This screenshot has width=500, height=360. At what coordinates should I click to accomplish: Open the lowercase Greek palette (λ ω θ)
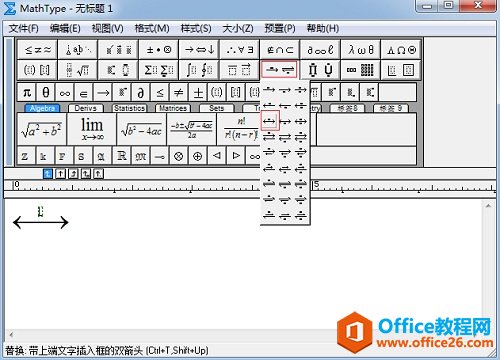tap(360, 50)
